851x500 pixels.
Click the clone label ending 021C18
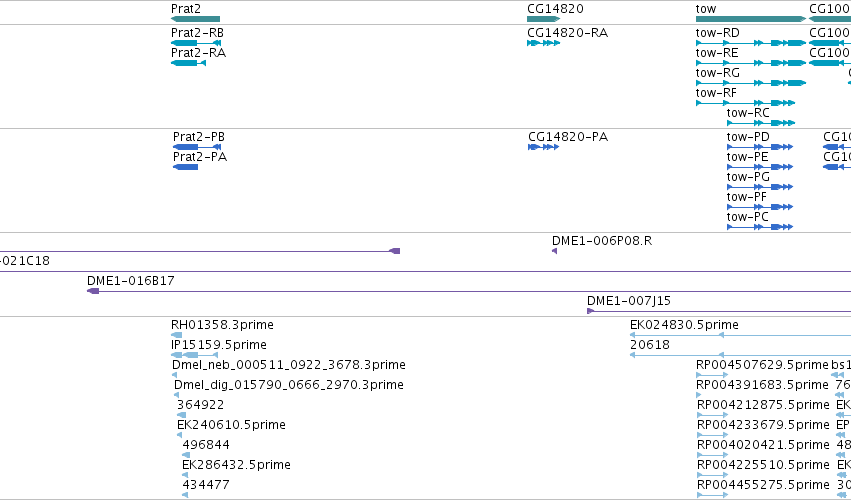[25, 261]
